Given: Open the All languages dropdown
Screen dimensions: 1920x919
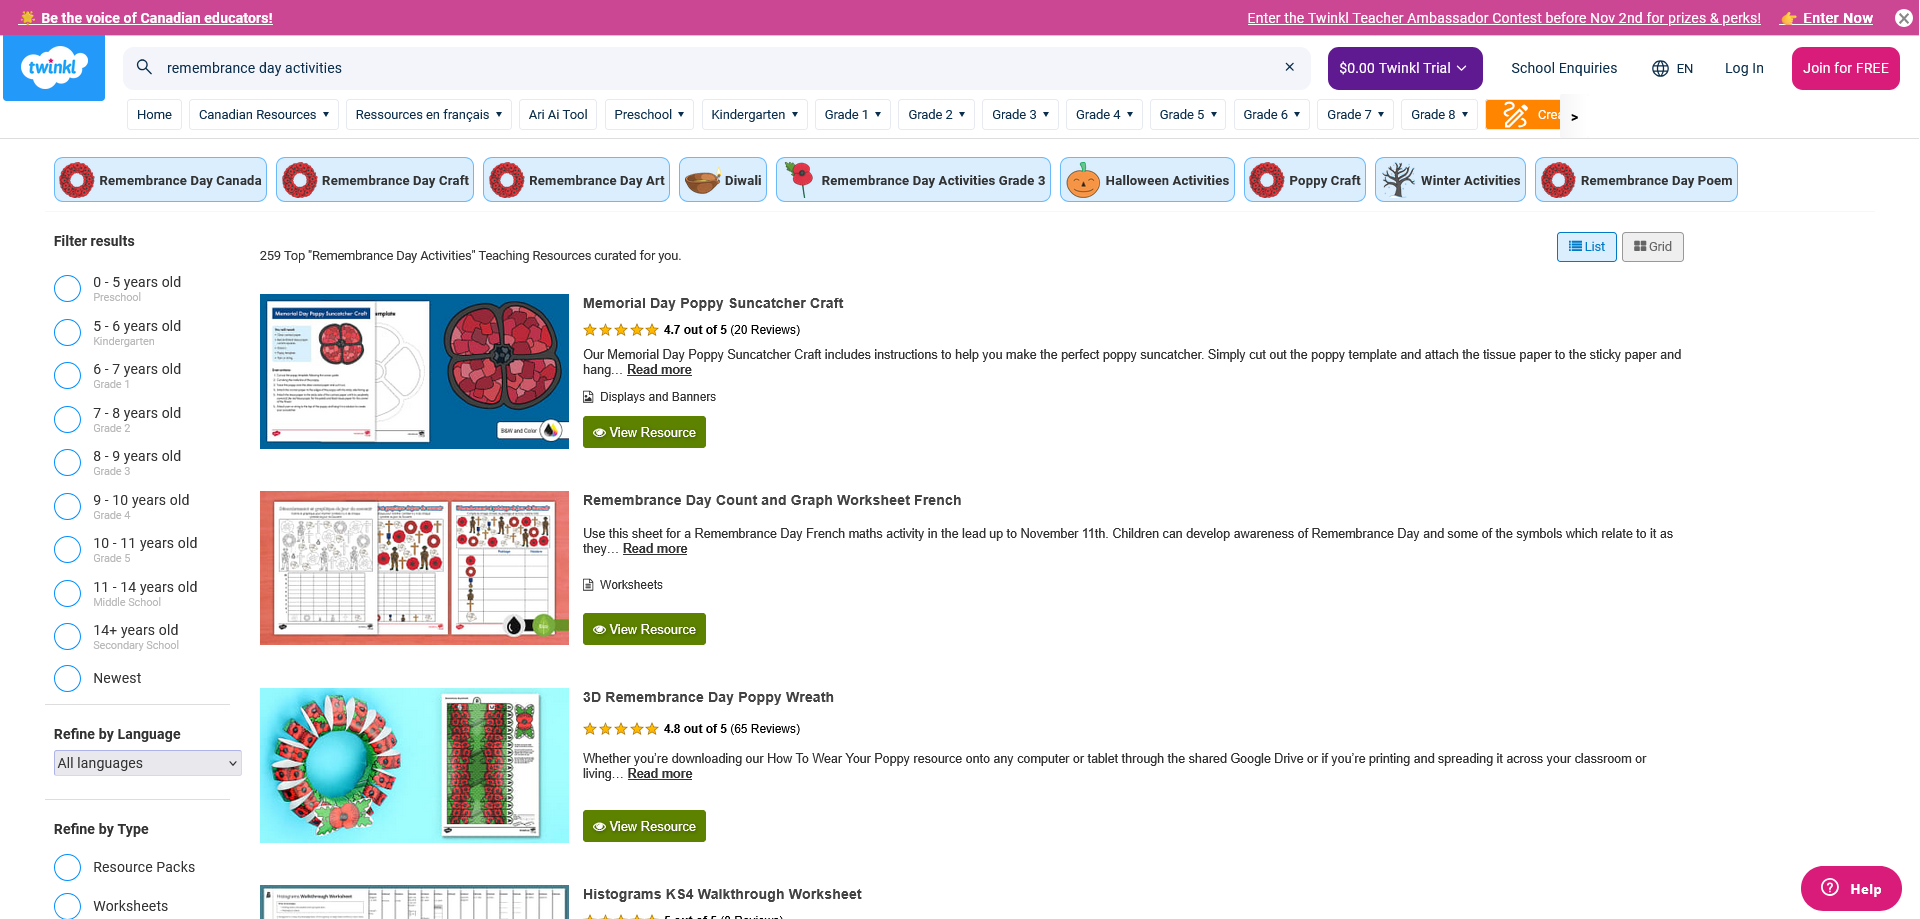Looking at the screenshot, I should pyautogui.click(x=148, y=763).
